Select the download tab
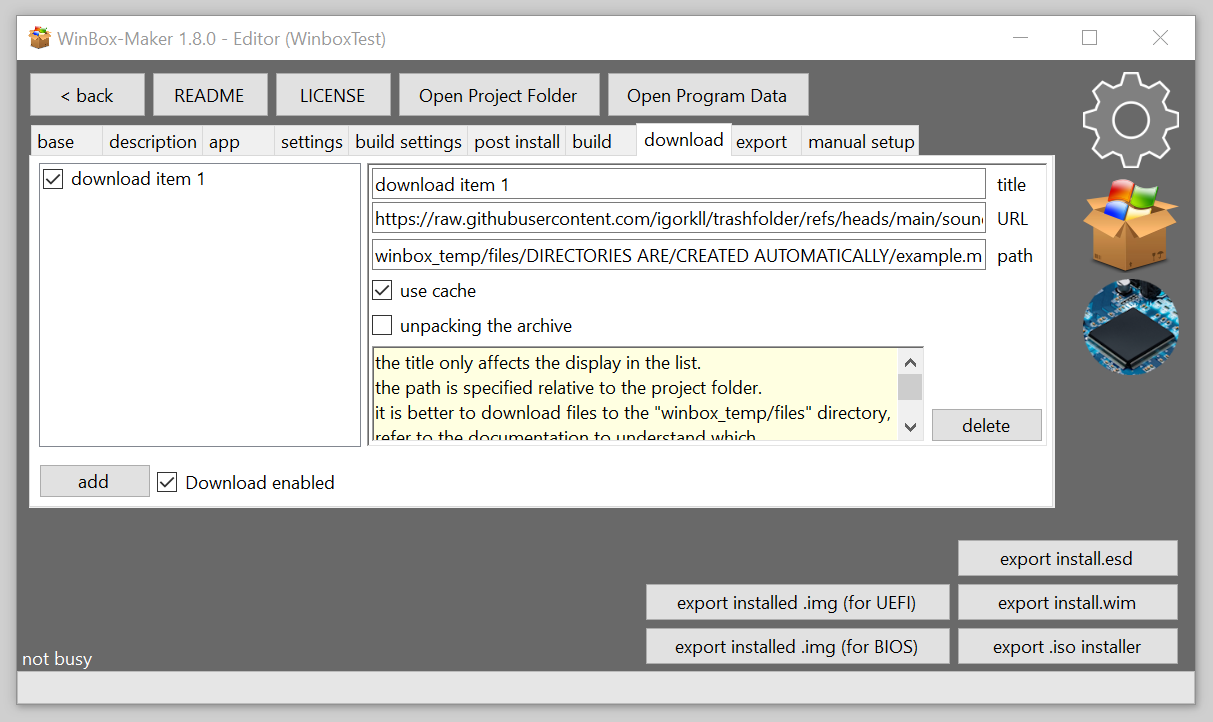The height and width of the screenshot is (722, 1213). coord(684,139)
